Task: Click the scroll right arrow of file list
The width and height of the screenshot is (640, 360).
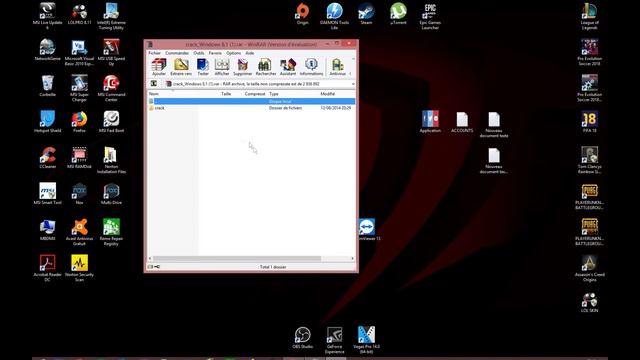Action: click(353, 258)
